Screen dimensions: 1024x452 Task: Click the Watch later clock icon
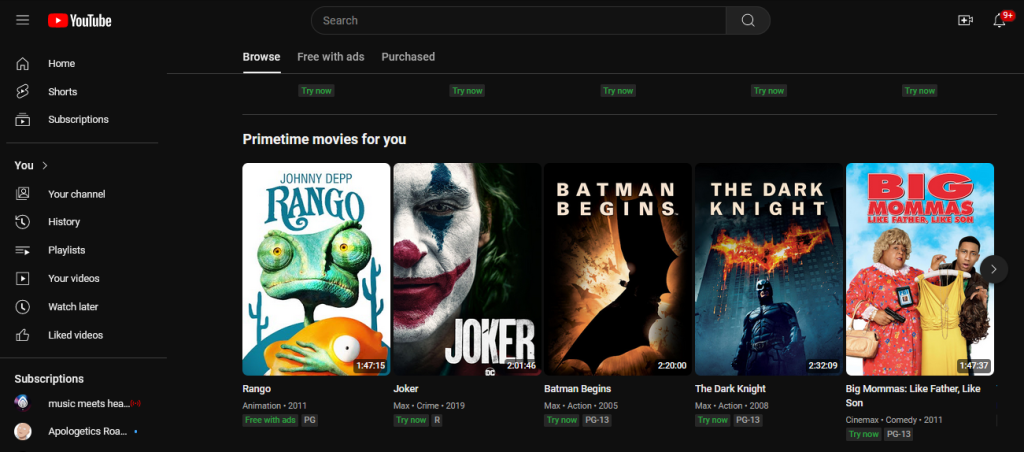pyautogui.click(x=23, y=306)
